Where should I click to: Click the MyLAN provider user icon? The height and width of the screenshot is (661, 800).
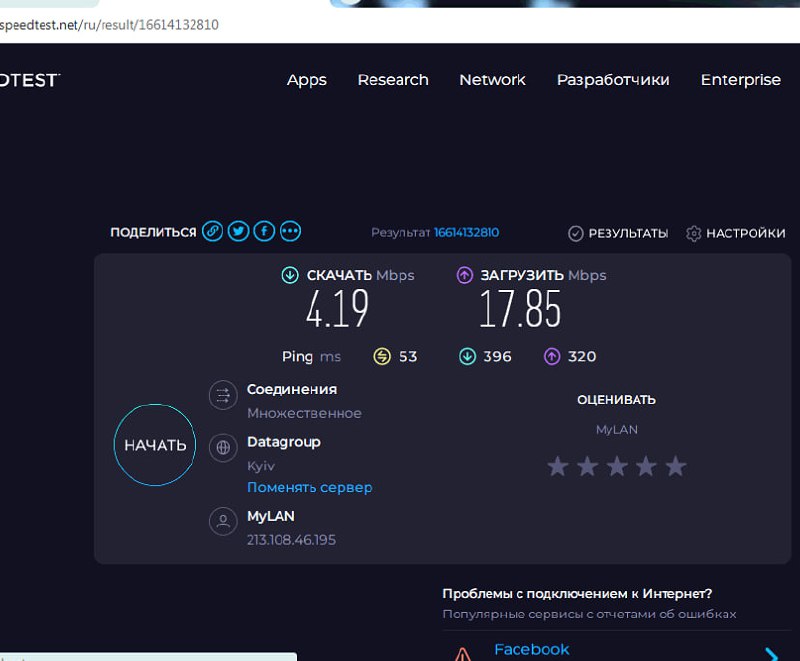[x=223, y=521]
